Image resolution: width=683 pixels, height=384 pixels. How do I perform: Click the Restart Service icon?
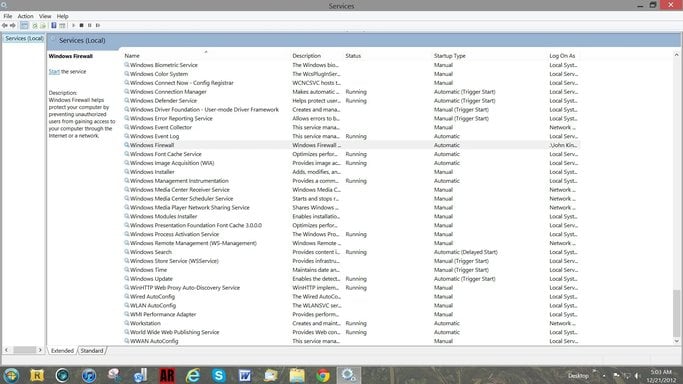point(98,26)
